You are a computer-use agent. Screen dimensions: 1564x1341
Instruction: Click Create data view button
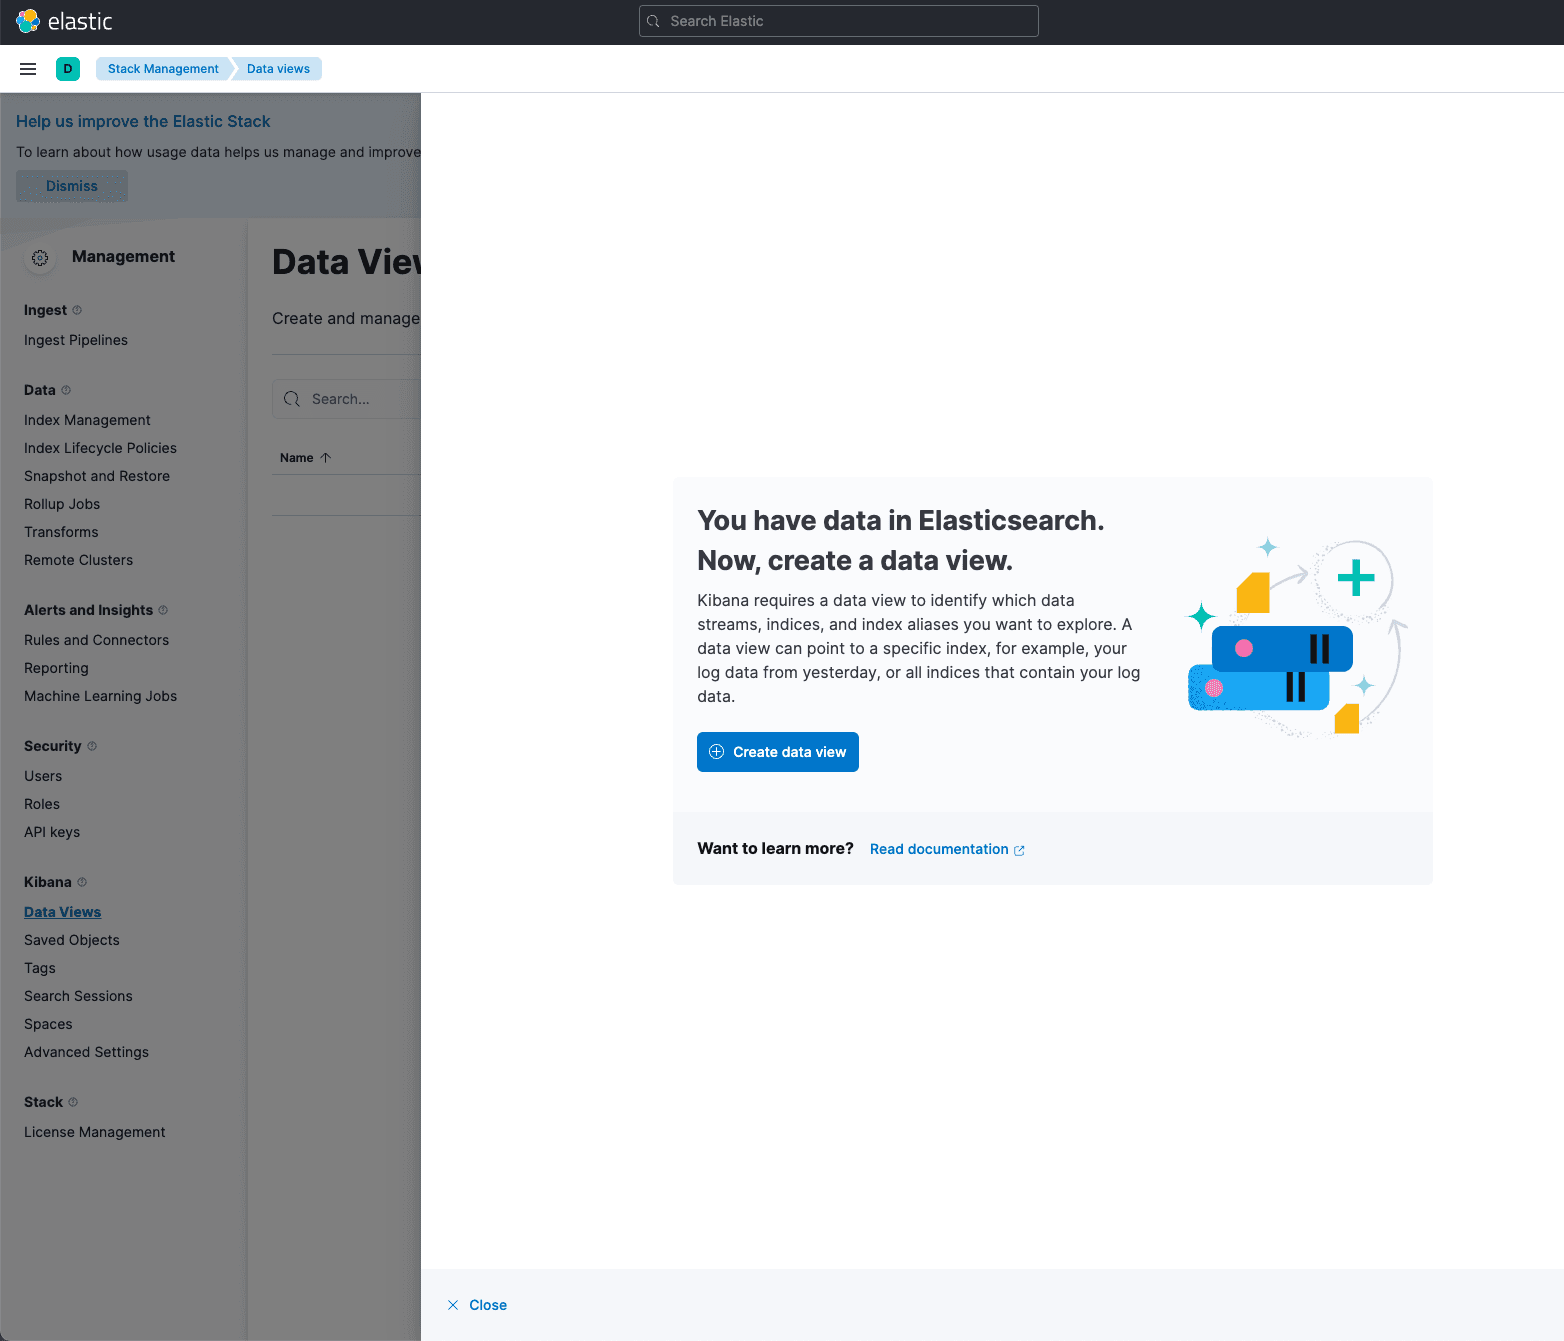coord(778,752)
